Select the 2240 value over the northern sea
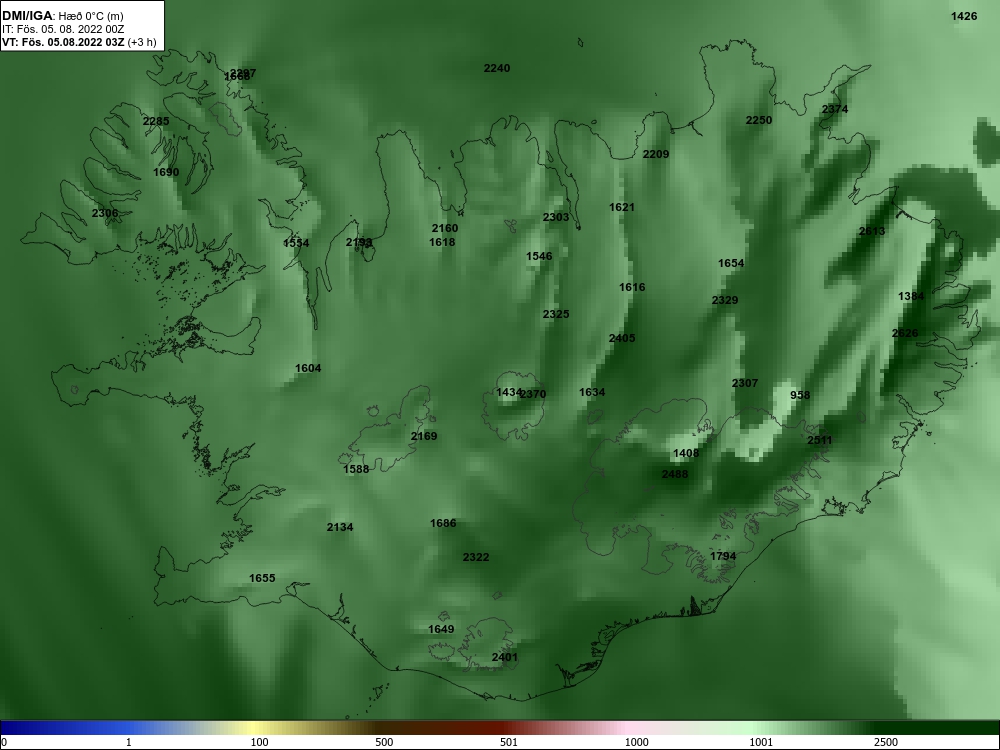Viewport: 1000px width, 750px height. (497, 68)
